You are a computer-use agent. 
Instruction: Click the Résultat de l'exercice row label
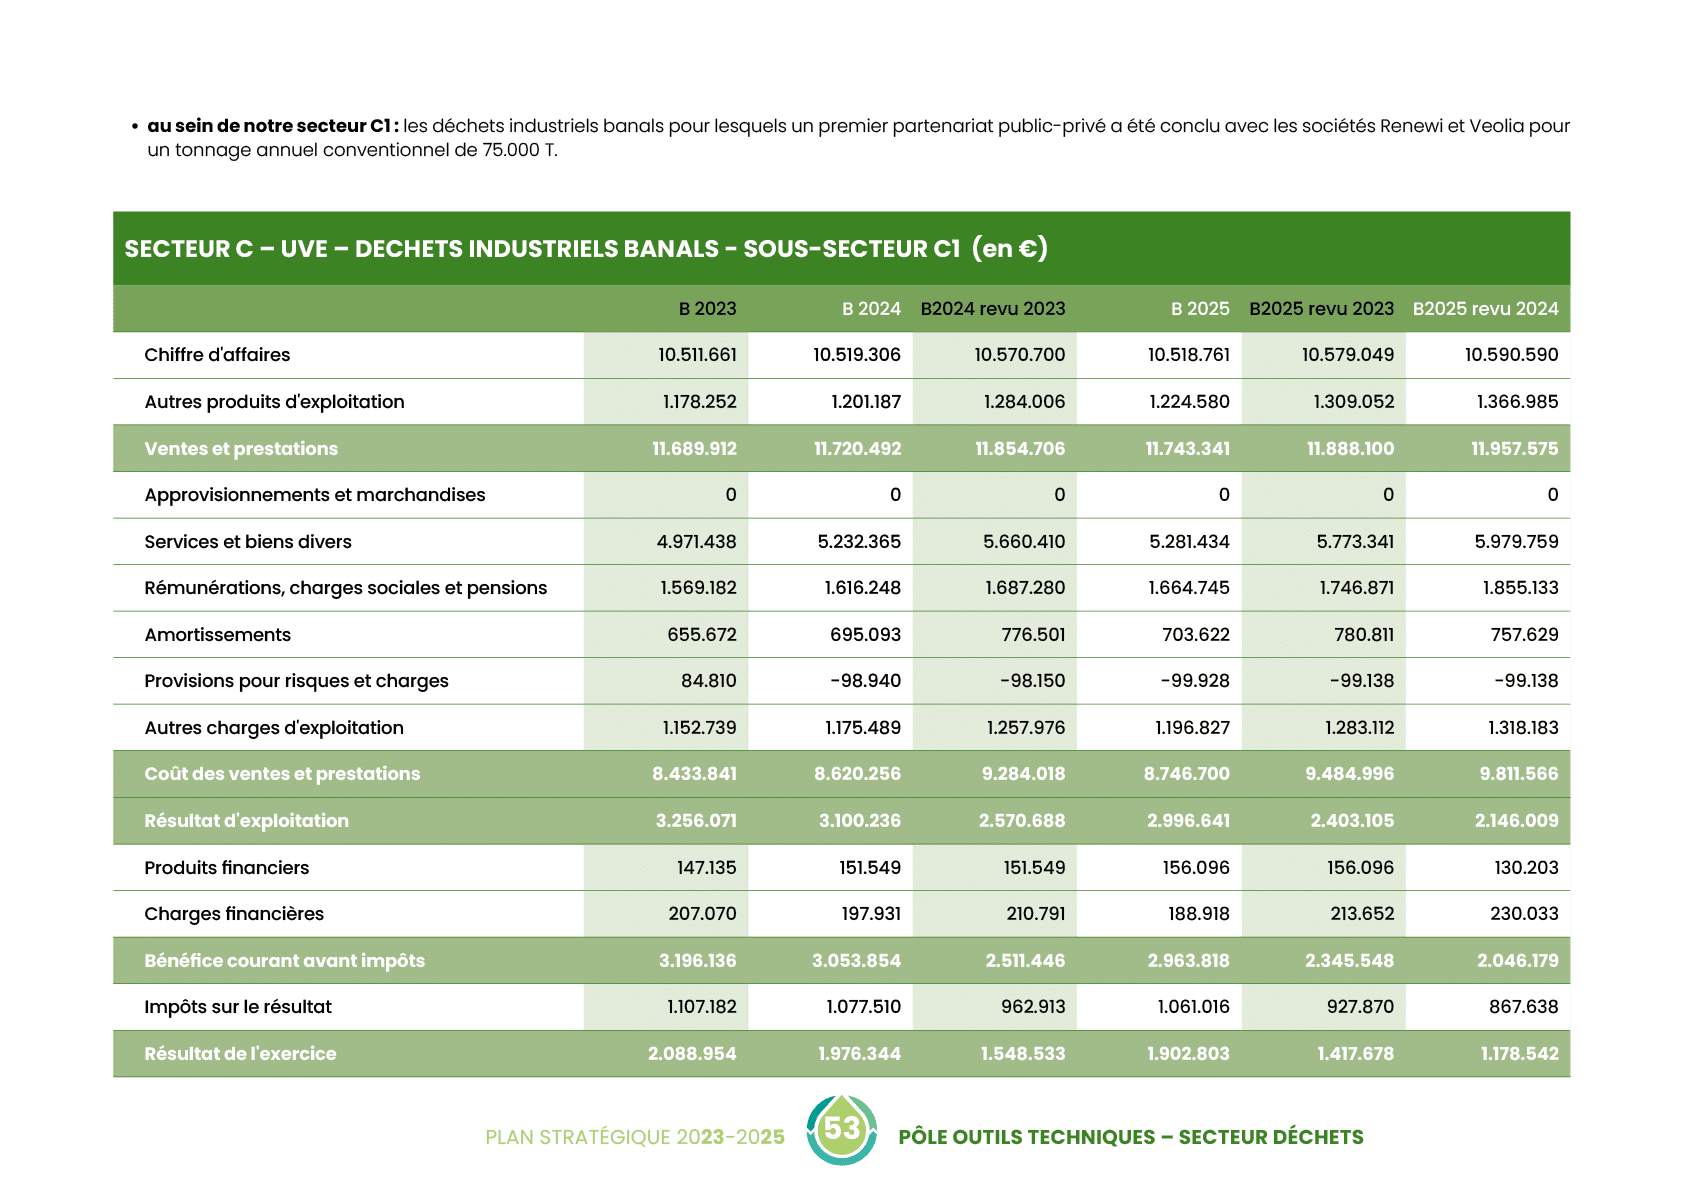tap(240, 1054)
